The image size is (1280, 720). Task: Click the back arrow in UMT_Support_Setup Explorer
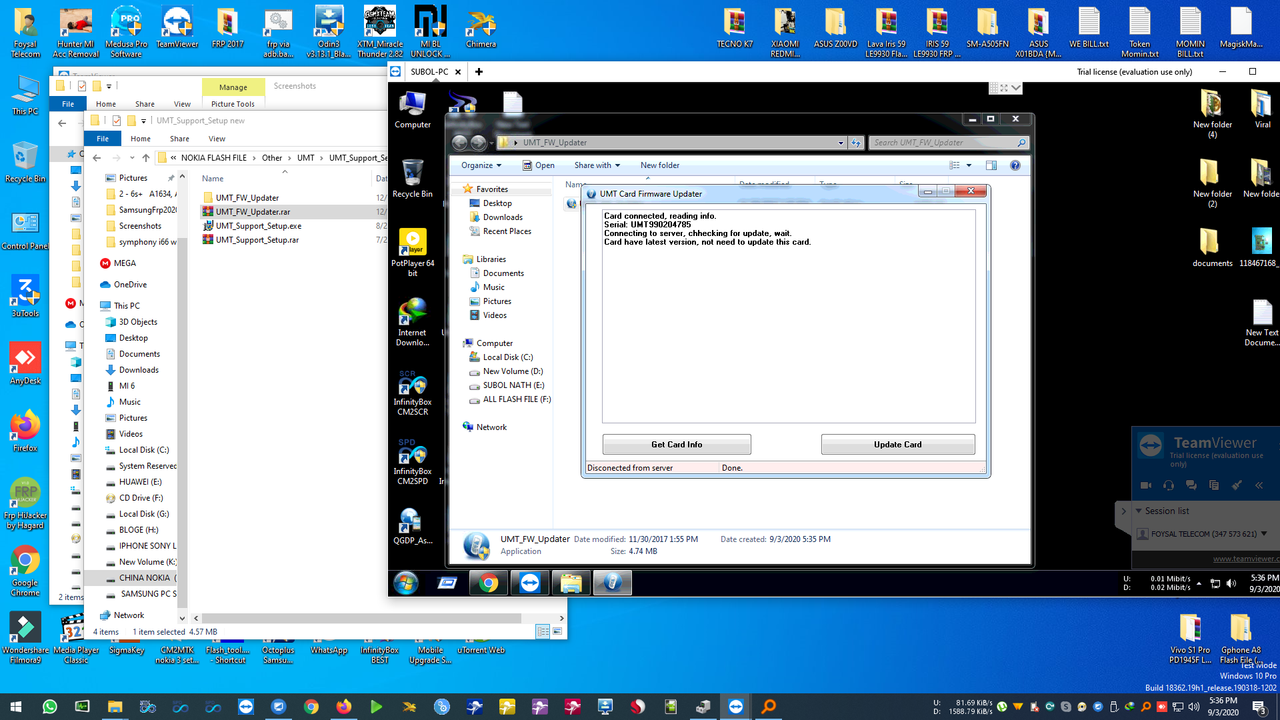(97, 158)
